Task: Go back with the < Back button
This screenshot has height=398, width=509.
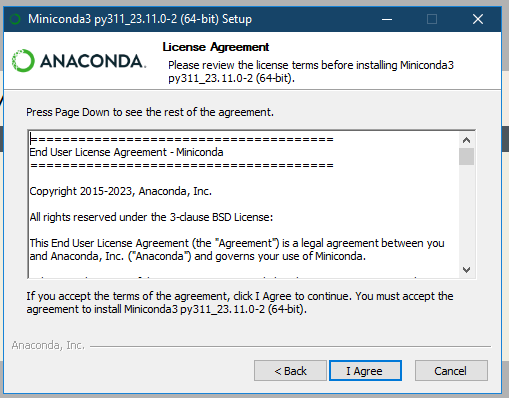Action: tap(290, 370)
